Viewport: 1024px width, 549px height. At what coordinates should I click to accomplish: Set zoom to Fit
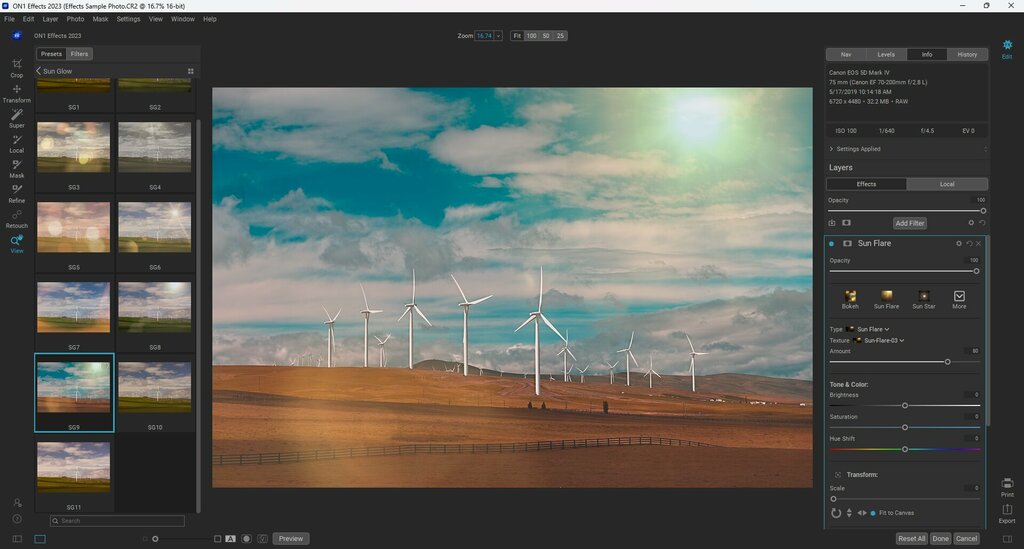[517, 36]
